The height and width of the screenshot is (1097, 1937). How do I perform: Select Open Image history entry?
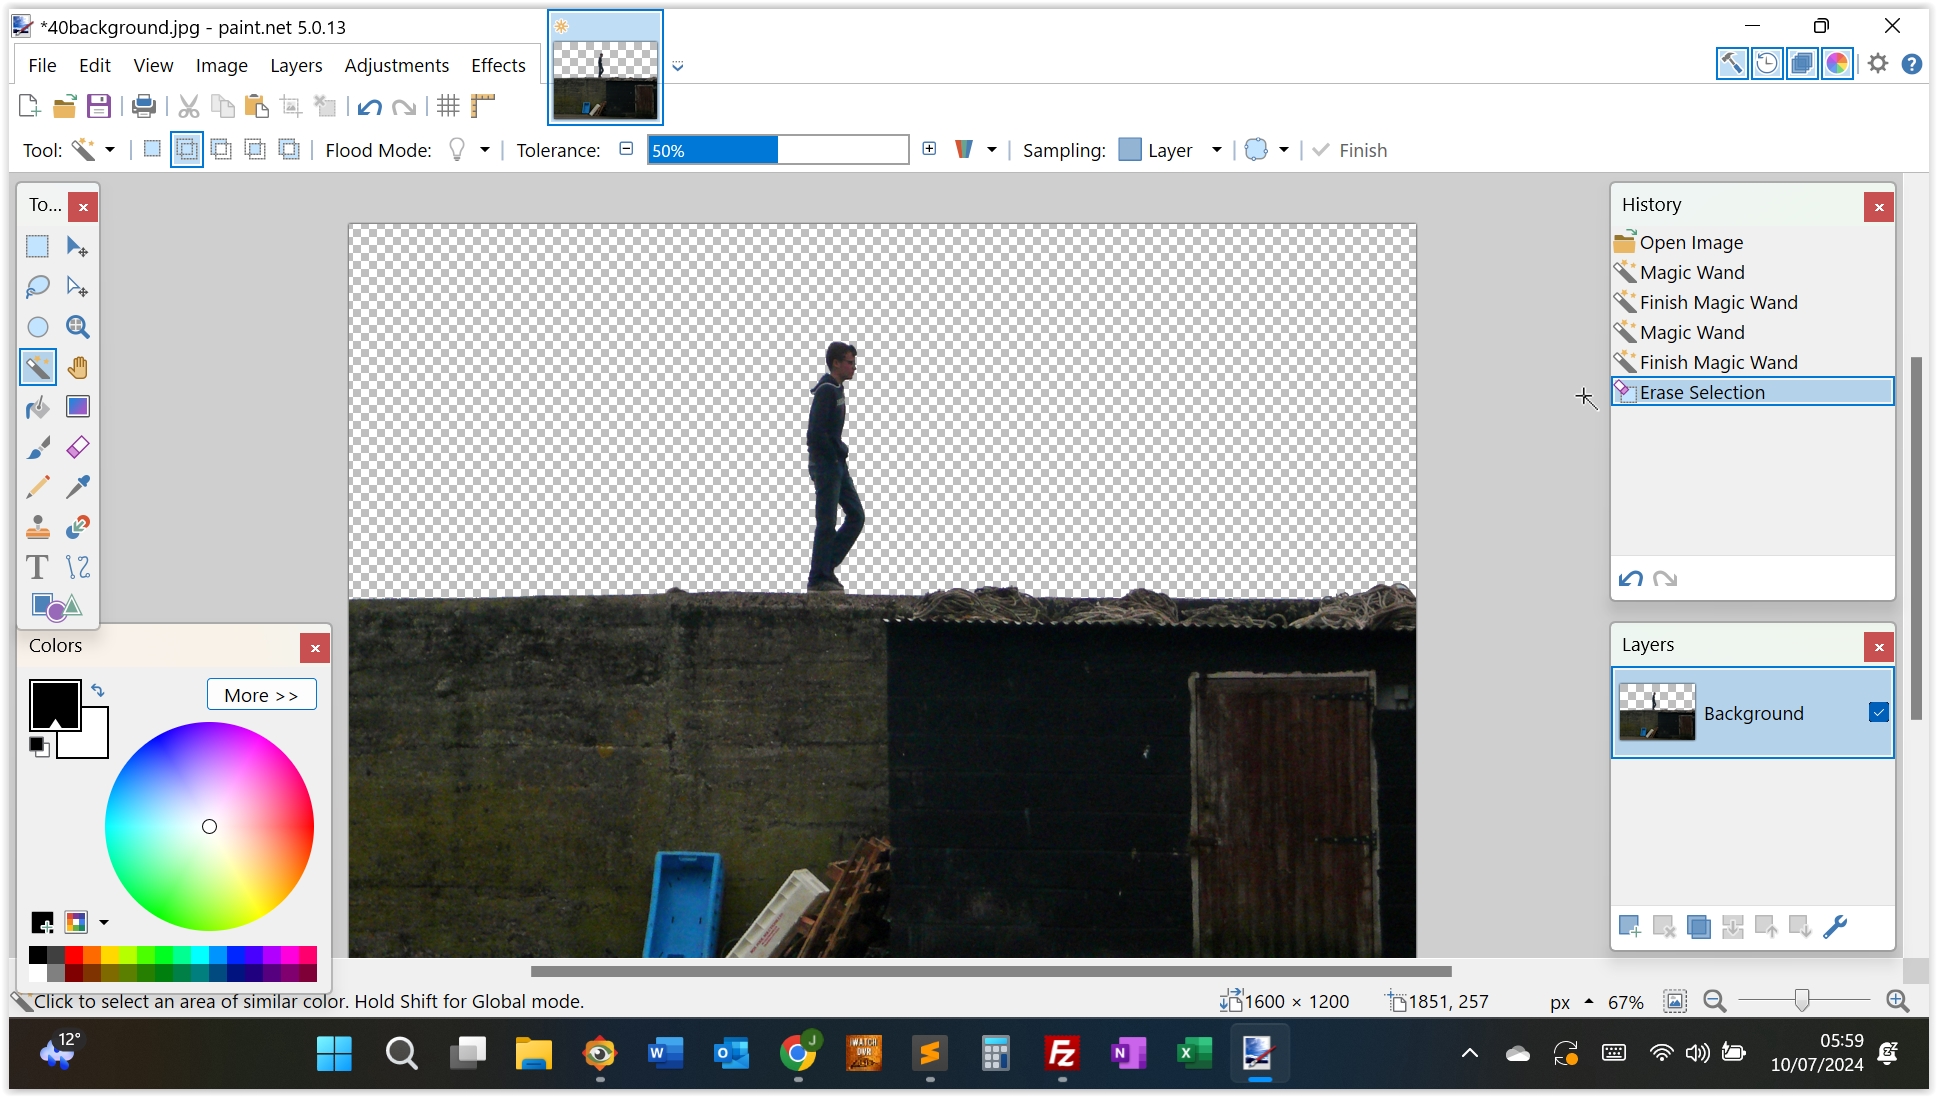(x=1690, y=242)
